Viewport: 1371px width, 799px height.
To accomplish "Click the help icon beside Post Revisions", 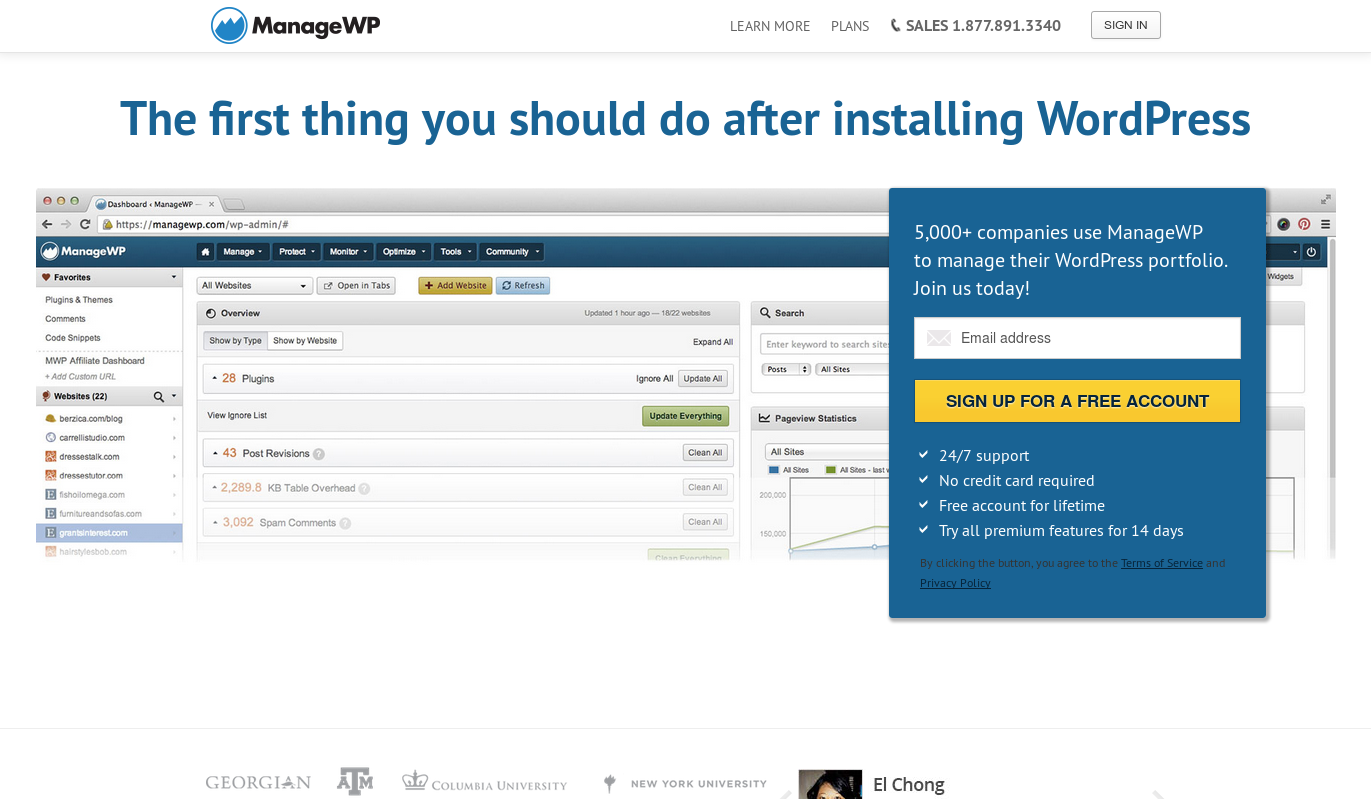I will coord(319,454).
